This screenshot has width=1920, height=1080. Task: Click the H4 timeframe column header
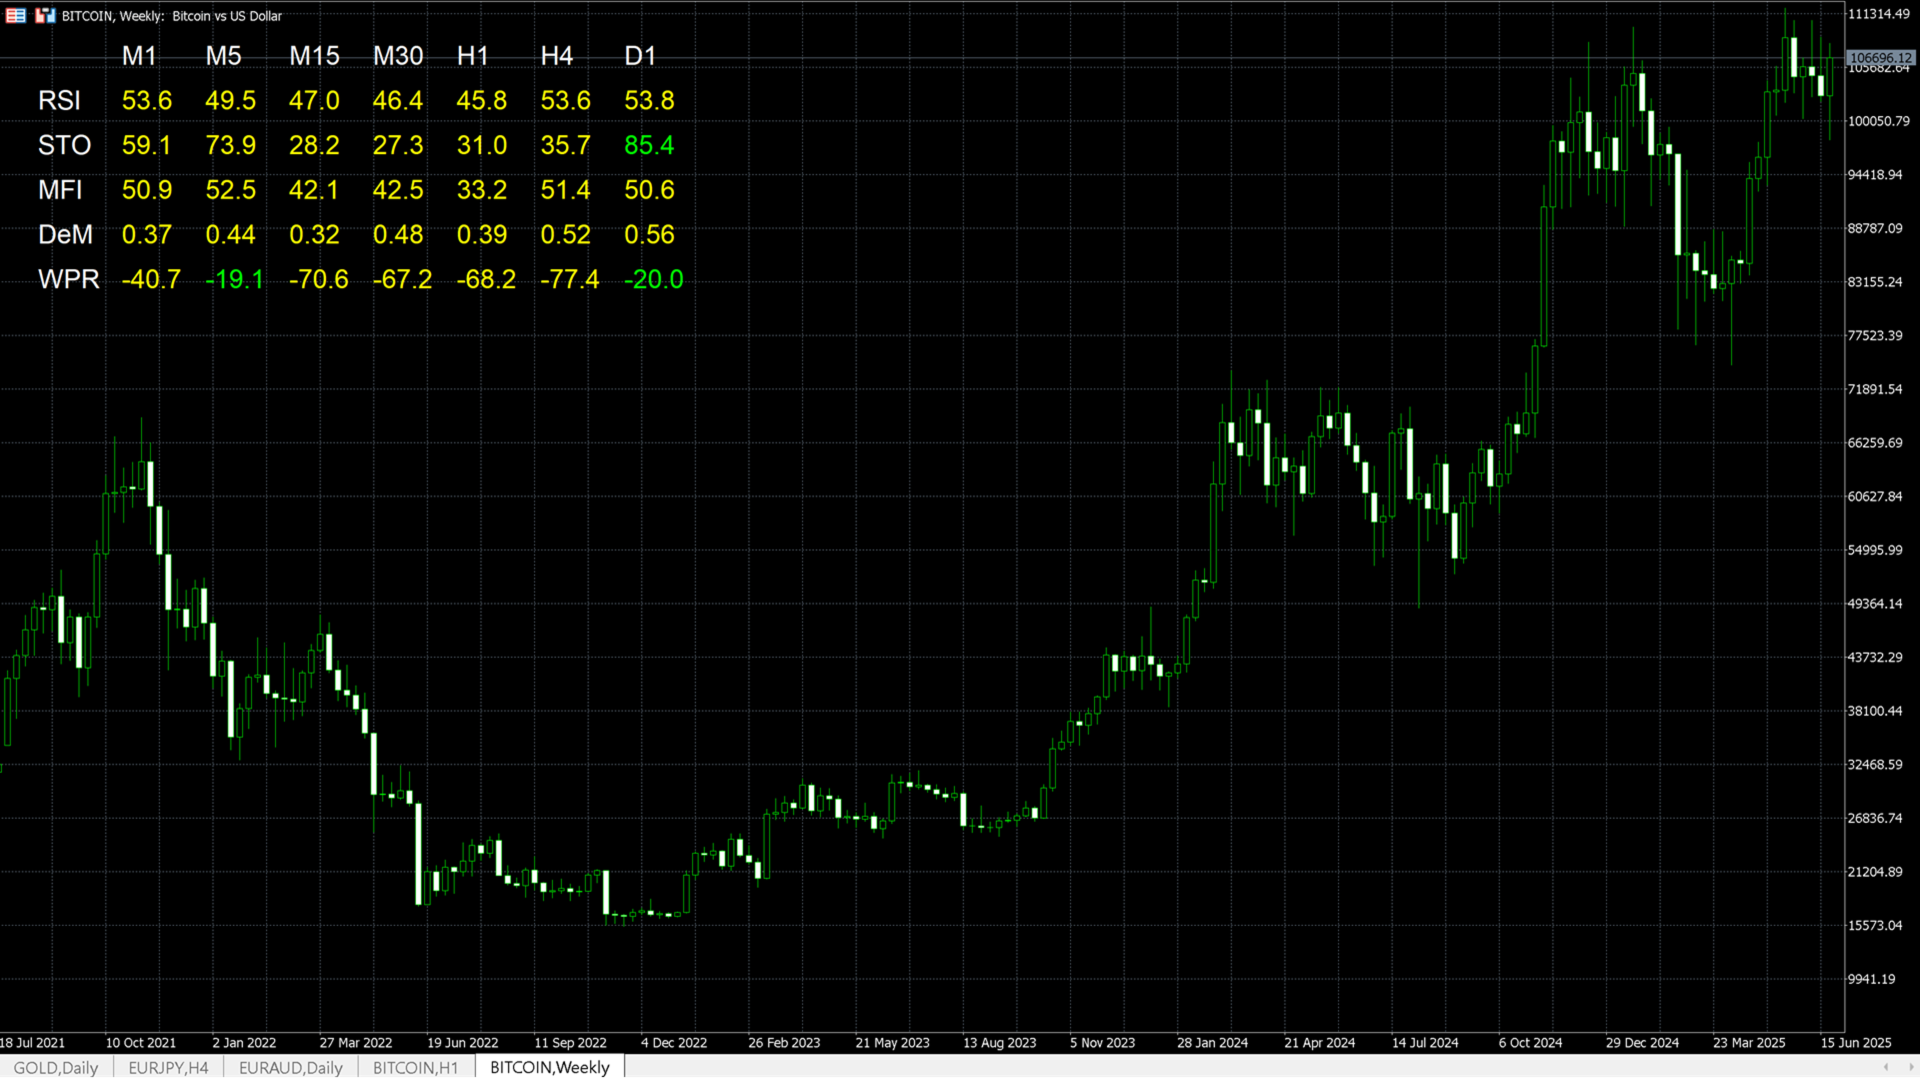point(557,56)
